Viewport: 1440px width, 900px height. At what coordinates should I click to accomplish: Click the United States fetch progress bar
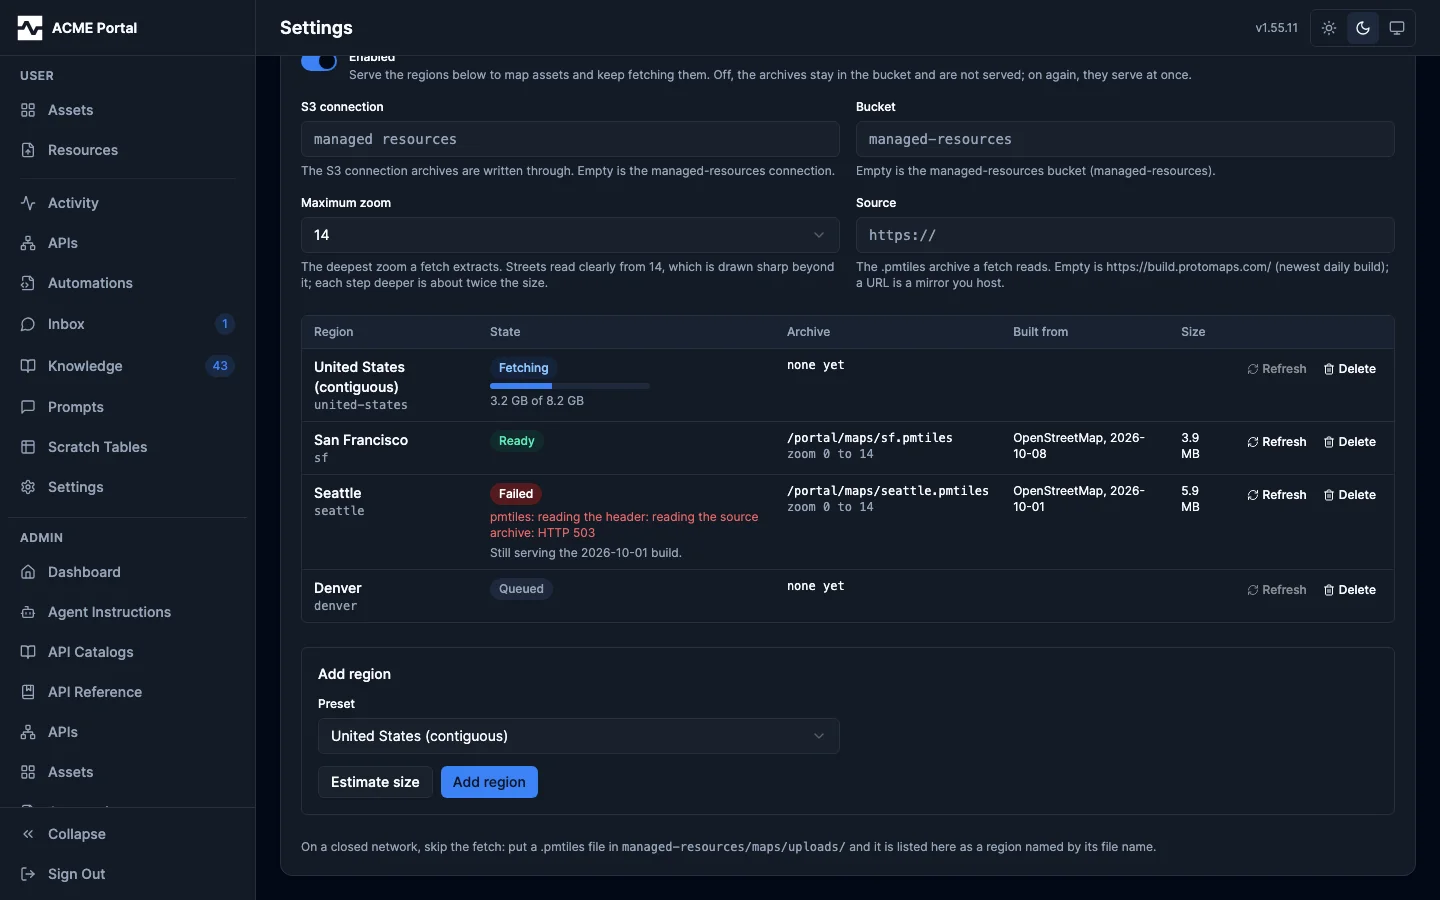570,386
